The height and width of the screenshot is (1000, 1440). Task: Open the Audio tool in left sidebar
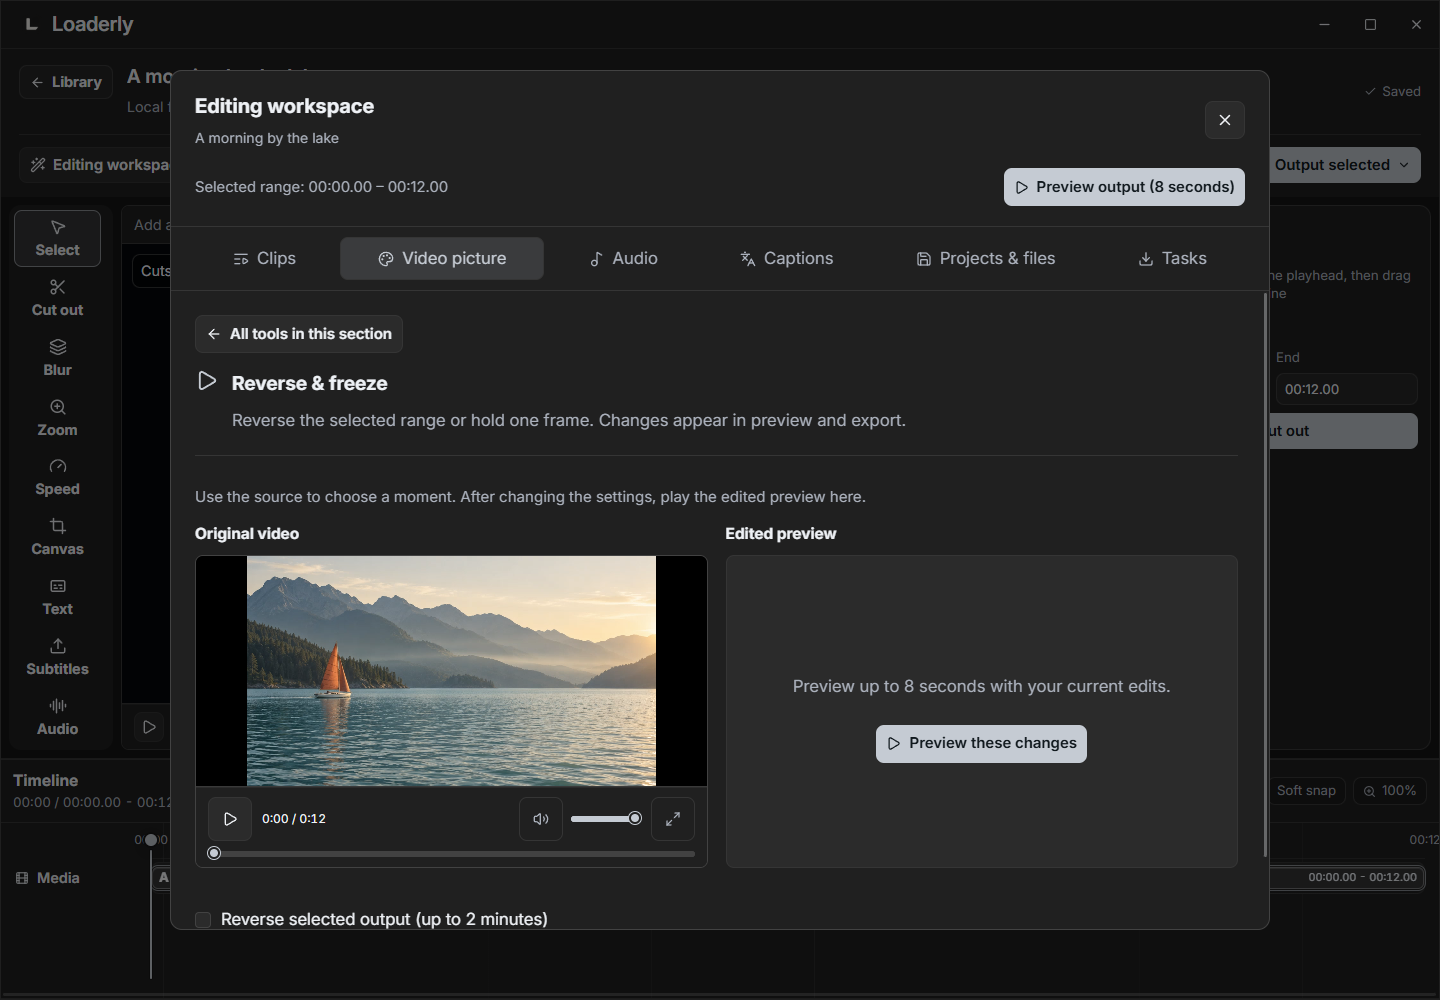[x=57, y=717]
